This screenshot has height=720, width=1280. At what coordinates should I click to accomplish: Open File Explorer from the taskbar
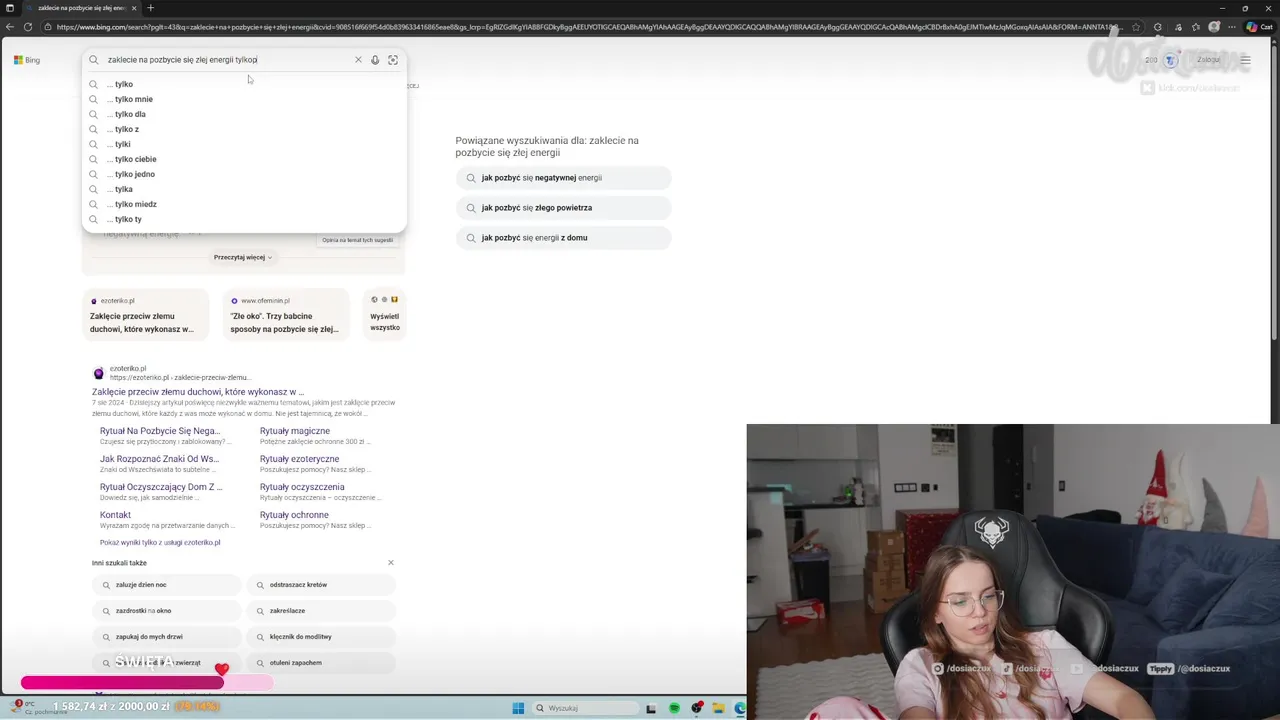718,708
